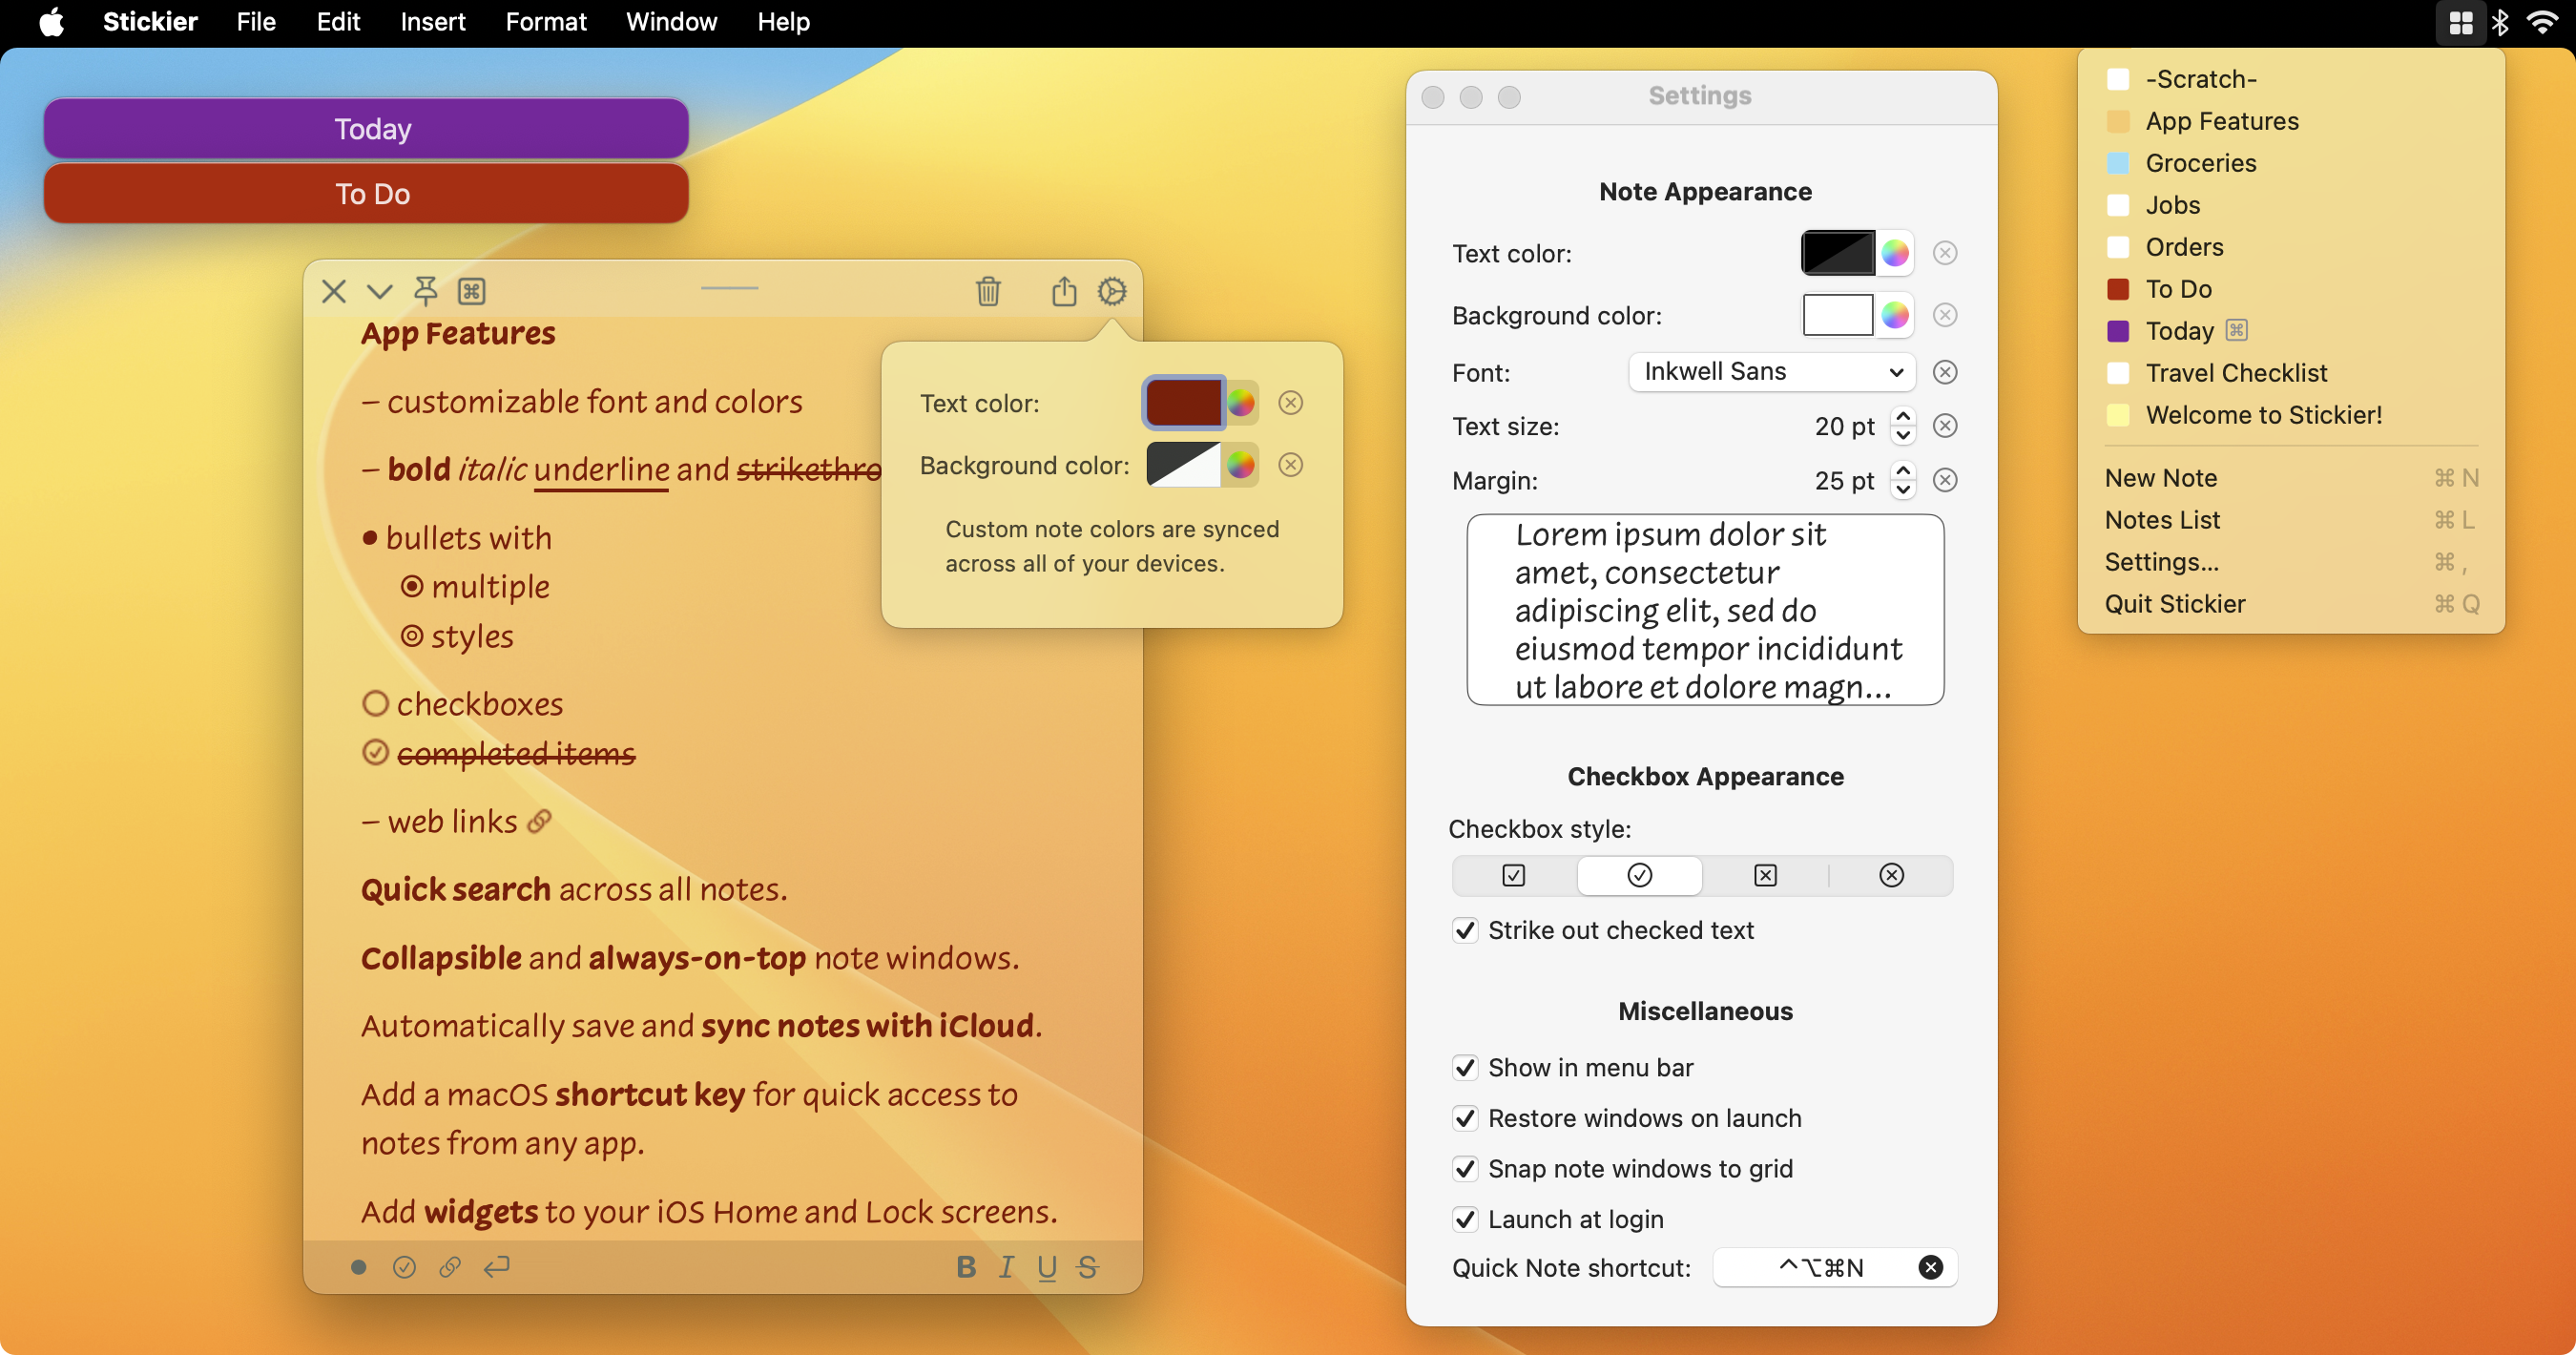The width and height of the screenshot is (2576, 1355).
Task: Click the Margin stepper arrows
Action: pos(1903,480)
